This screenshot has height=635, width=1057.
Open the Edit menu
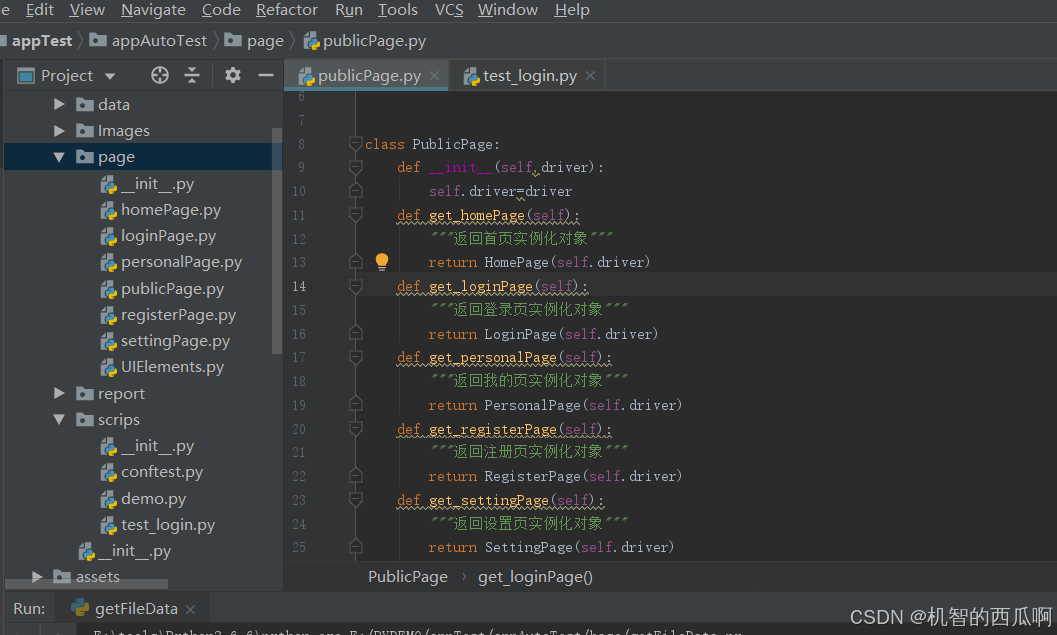click(x=39, y=10)
